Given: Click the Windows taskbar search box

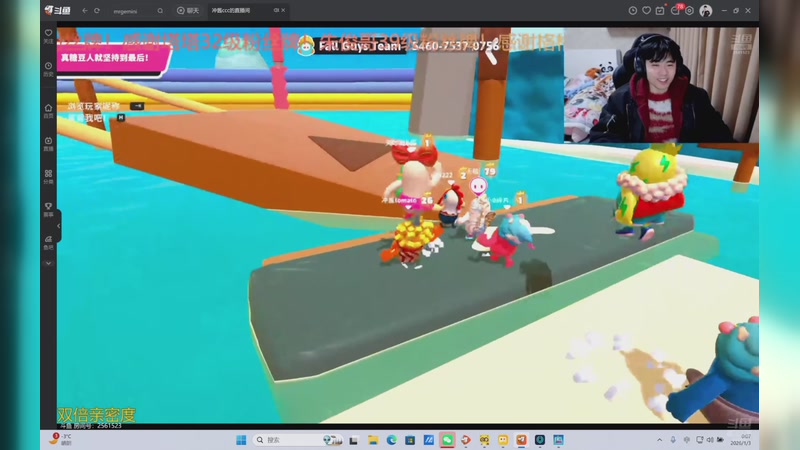Looking at the screenshot, I should (x=298, y=440).
